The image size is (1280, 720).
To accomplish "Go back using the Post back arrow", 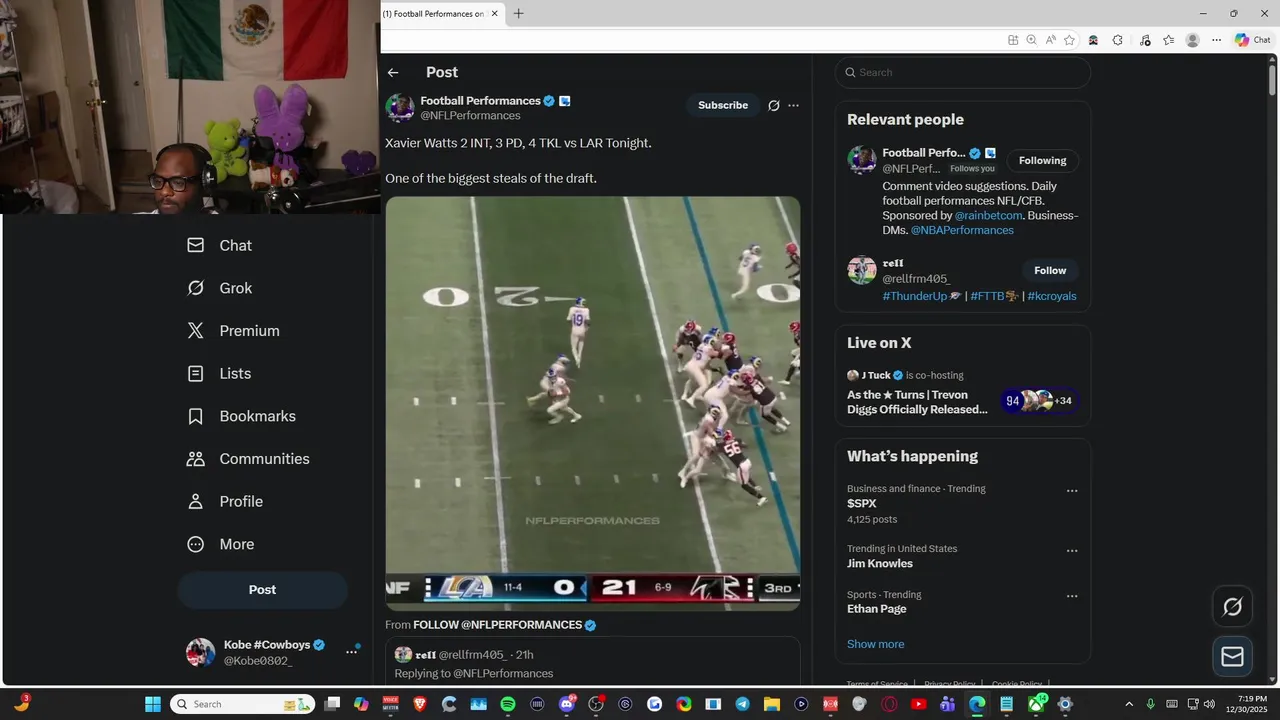I will click(x=393, y=72).
